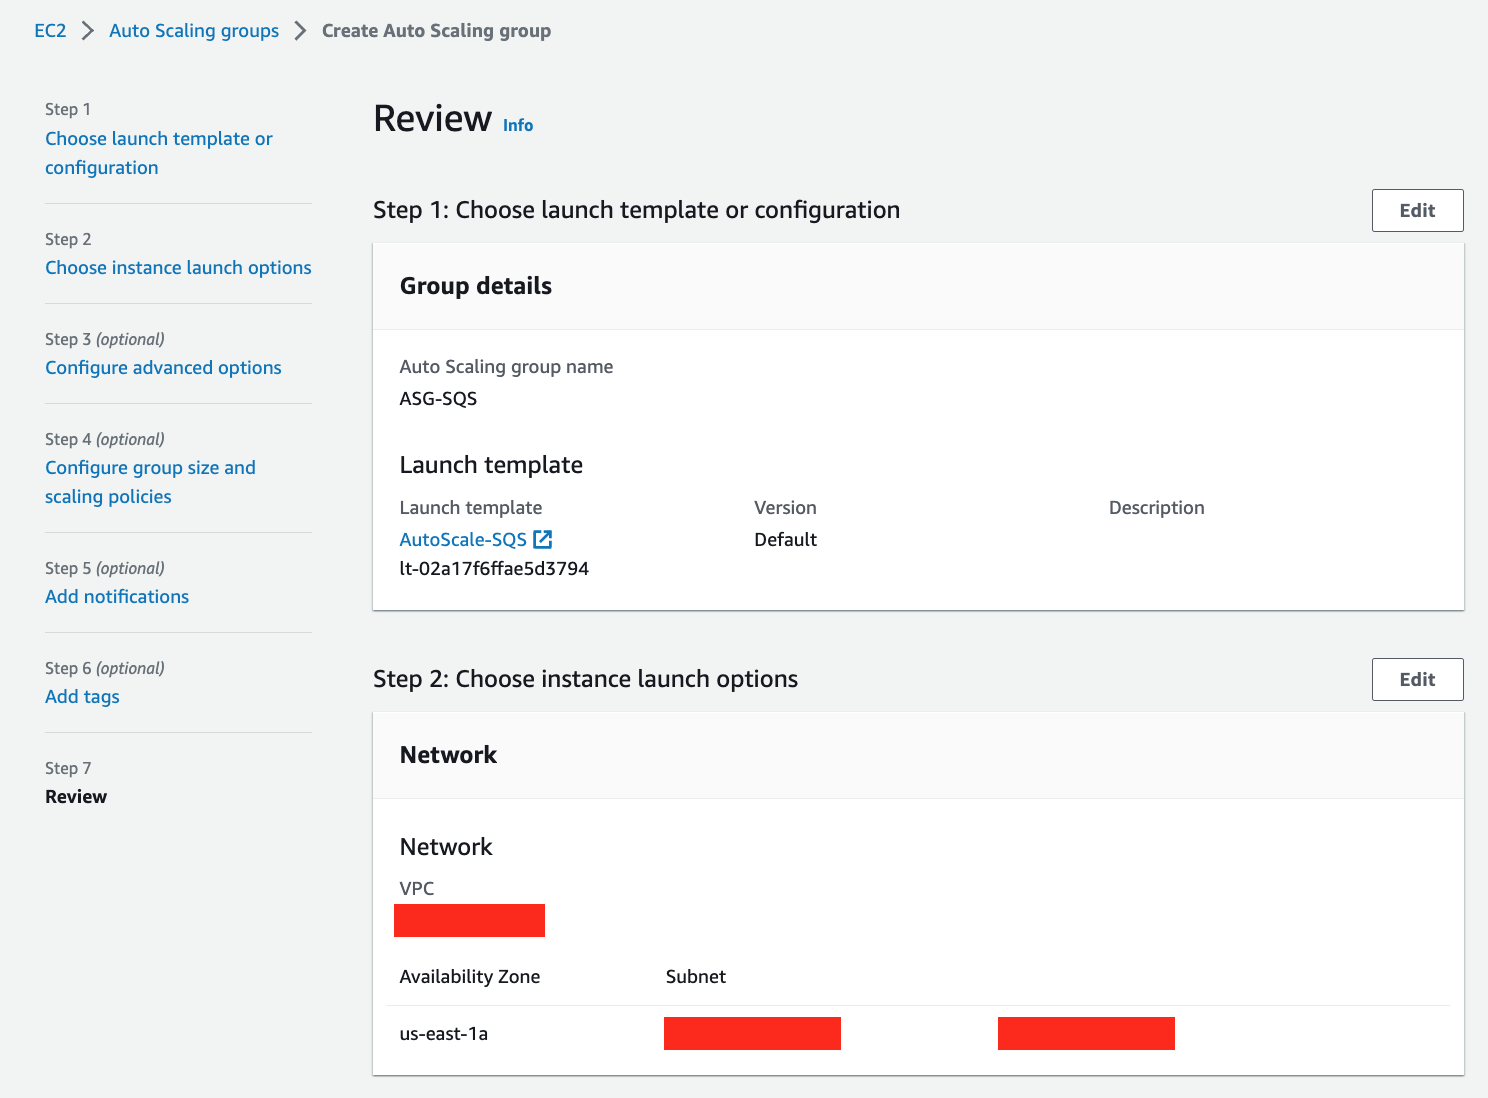Open the Auto Scaling groups breadcrumb link
This screenshot has height=1098, width=1488.
pyautogui.click(x=194, y=30)
